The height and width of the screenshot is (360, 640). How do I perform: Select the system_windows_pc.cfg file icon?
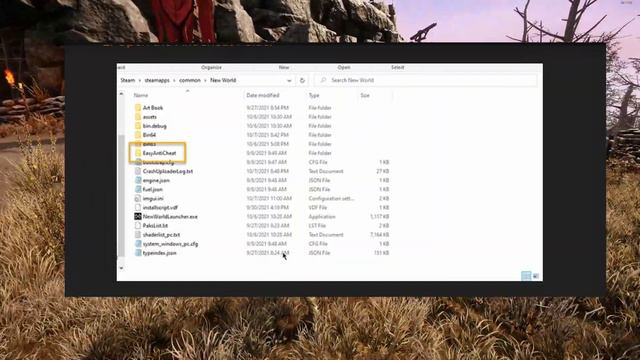tap(138, 244)
